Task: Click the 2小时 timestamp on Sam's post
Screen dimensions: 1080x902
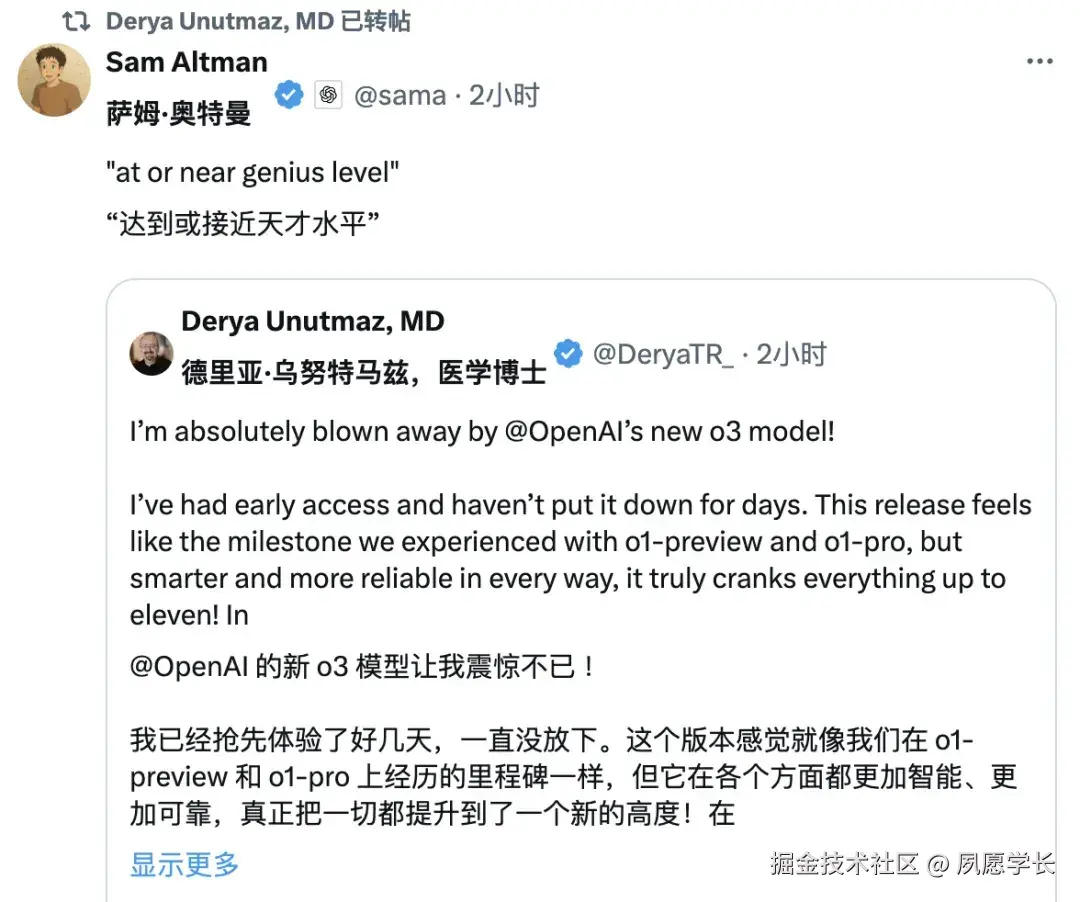Action: click(506, 95)
